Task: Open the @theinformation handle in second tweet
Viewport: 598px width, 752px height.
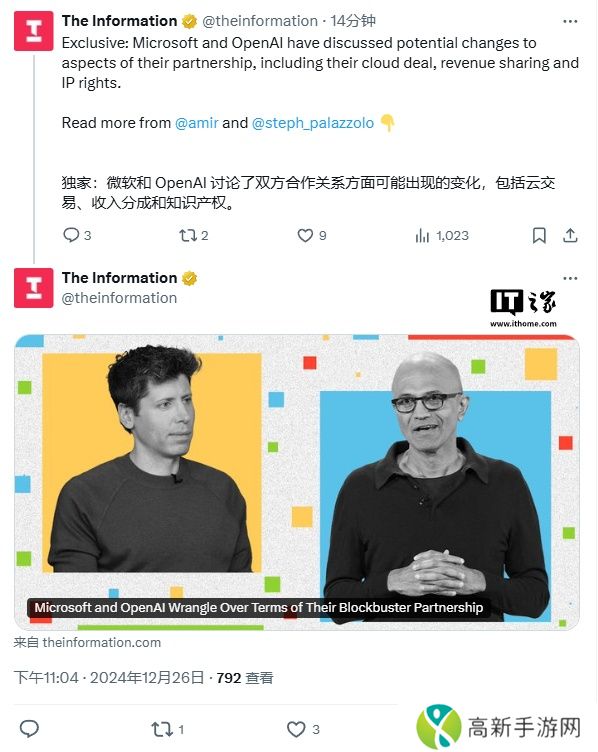Action: [119, 298]
